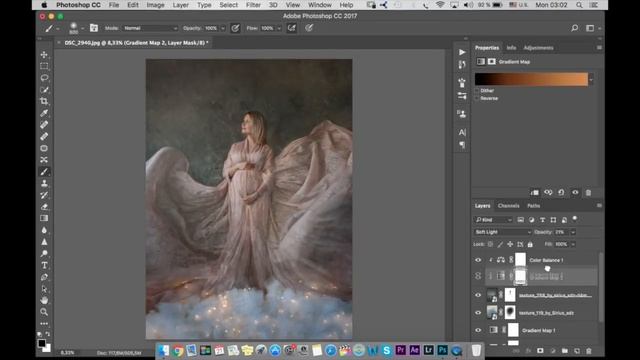The image size is (640, 360).
Task: Select the Zoom tool
Action: click(44, 312)
